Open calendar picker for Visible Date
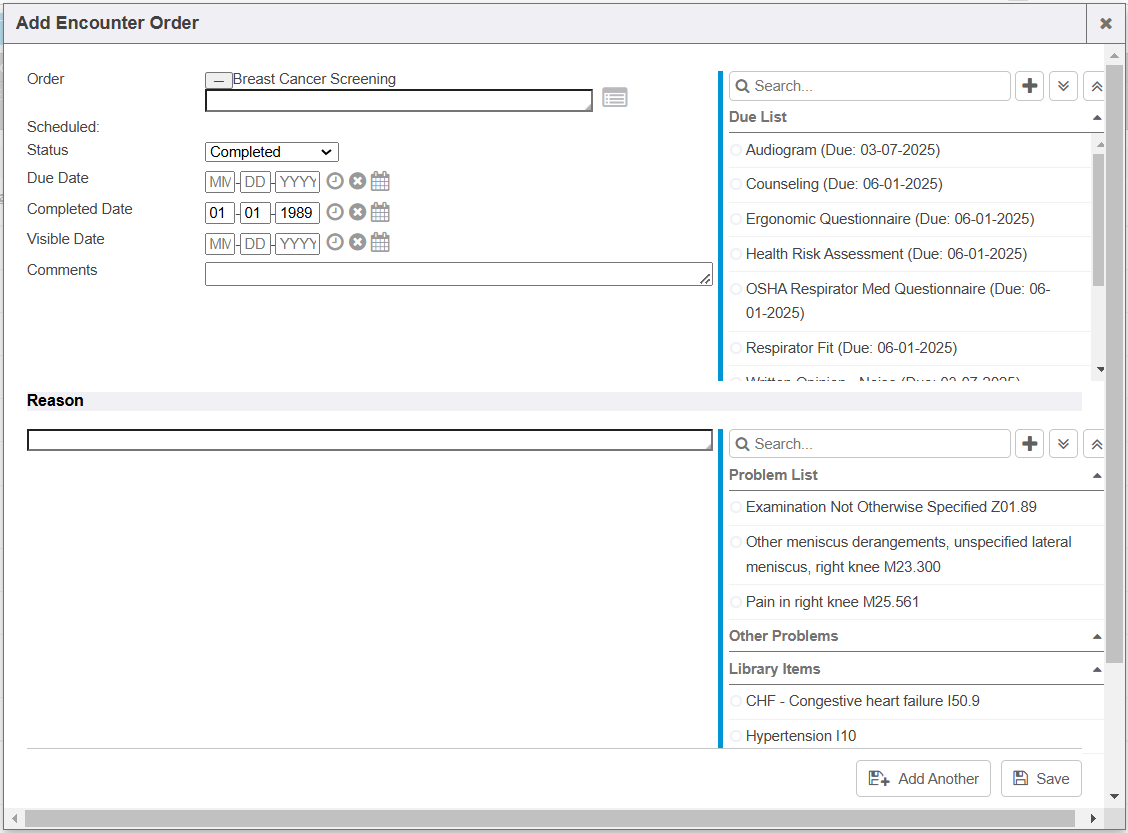 (x=380, y=242)
